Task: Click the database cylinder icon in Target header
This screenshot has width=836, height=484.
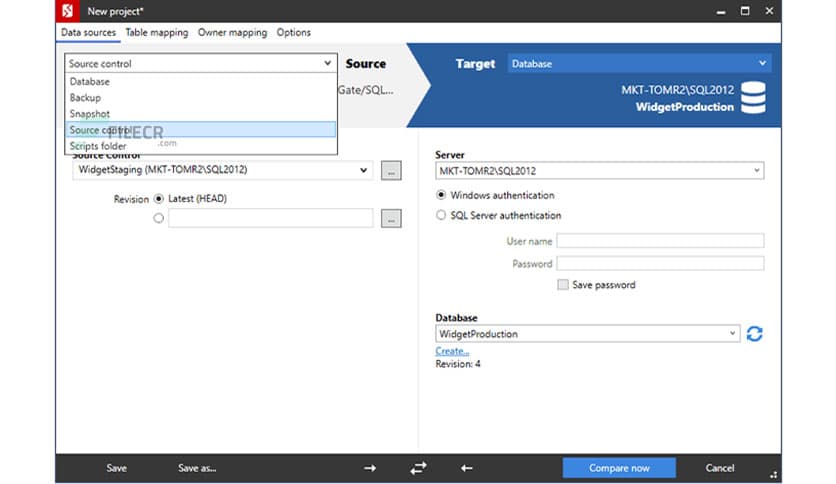Action: pos(753,98)
